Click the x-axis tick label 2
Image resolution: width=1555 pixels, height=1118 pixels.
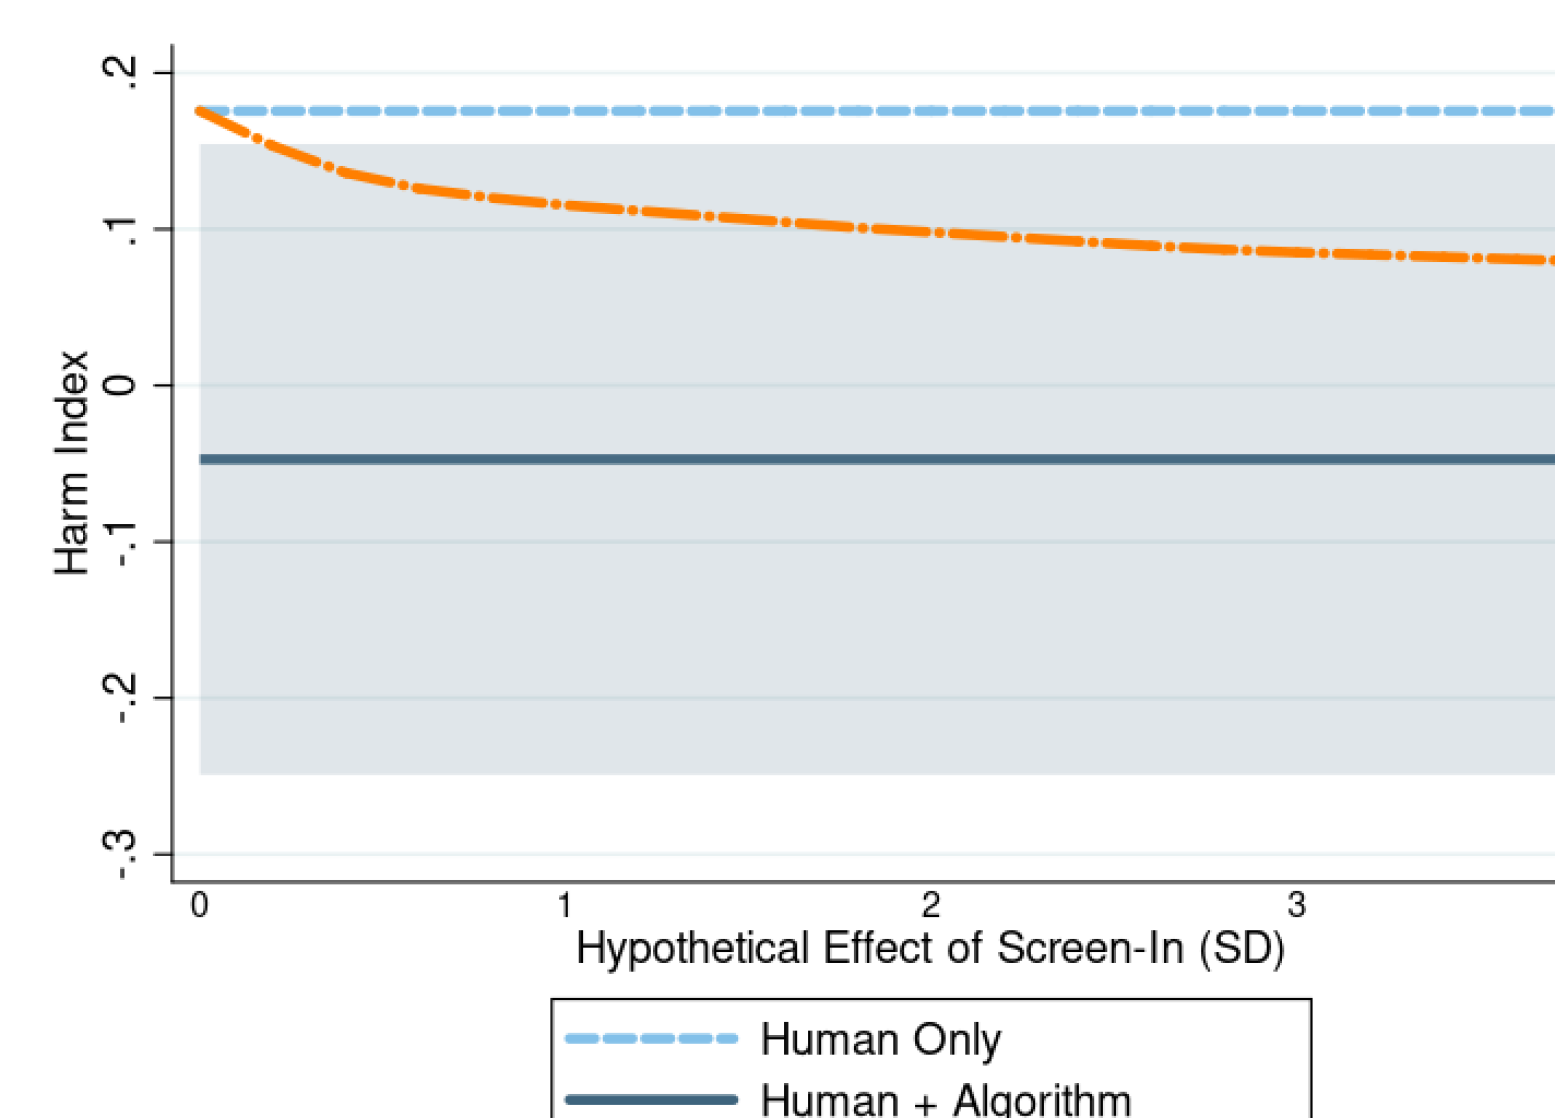click(x=931, y=906)
